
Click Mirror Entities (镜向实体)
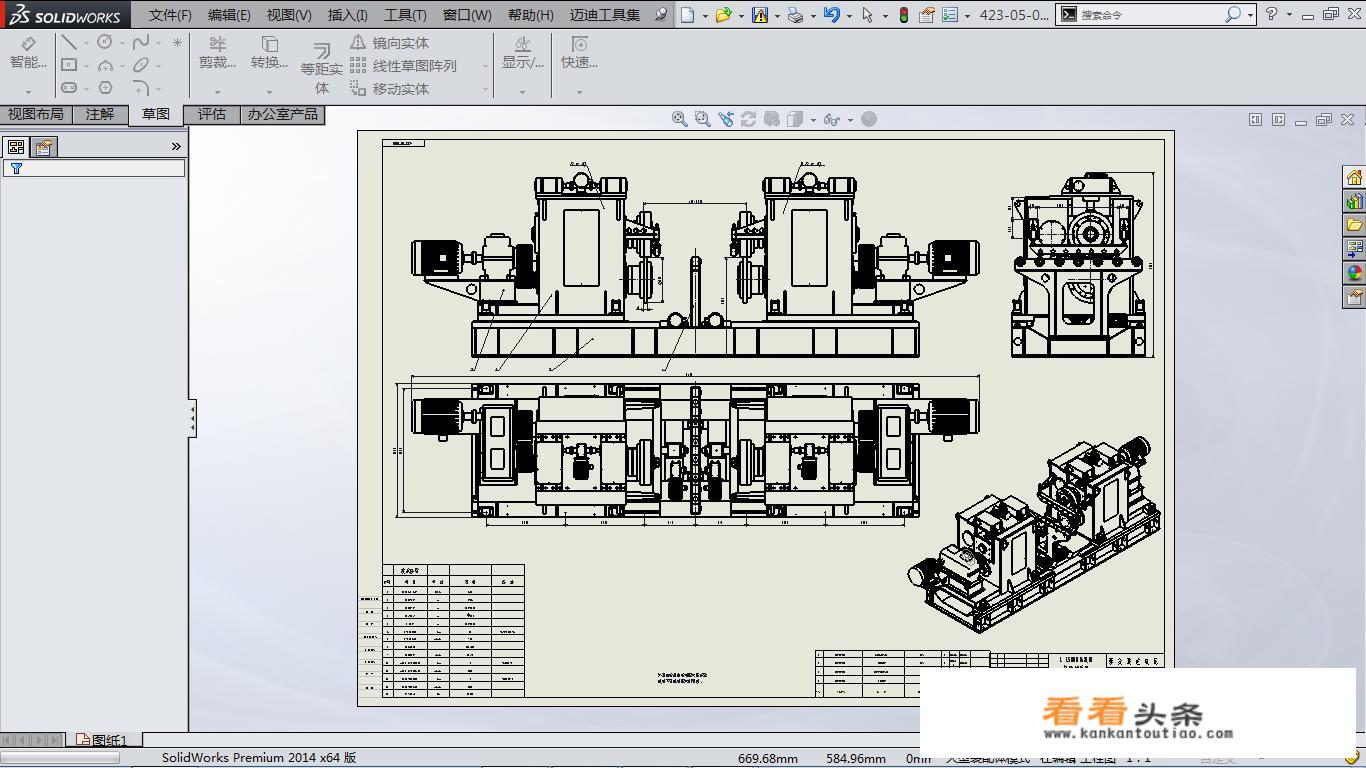(x=389, y=43)
